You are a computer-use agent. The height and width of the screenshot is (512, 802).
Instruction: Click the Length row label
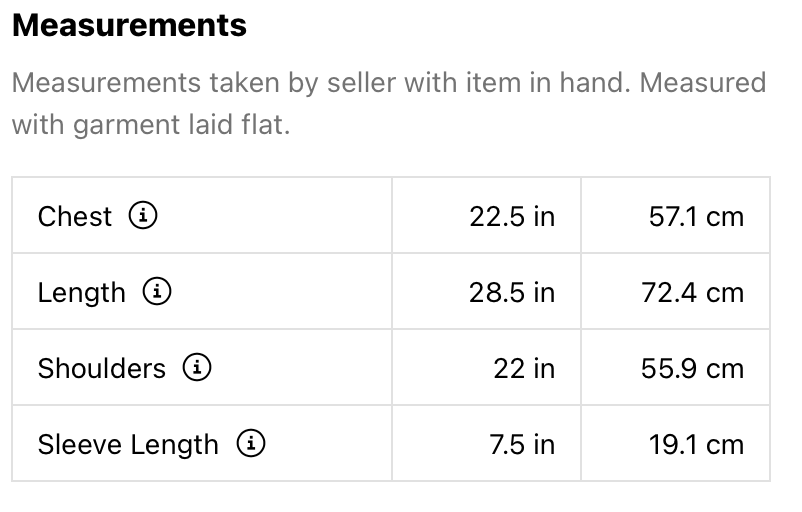(82, 293)
